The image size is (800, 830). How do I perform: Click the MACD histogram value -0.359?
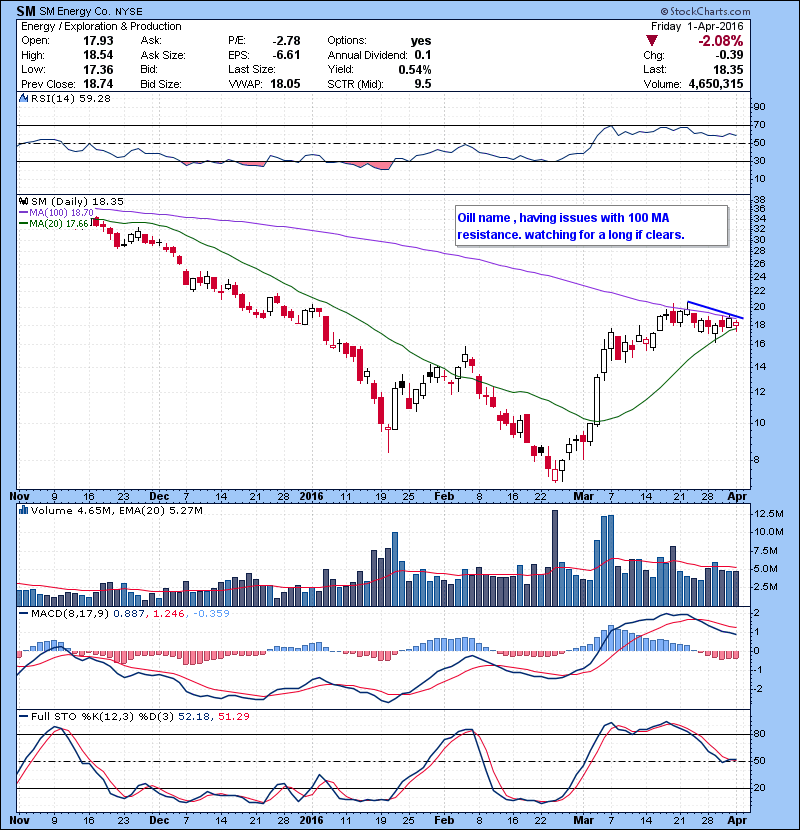211,614
